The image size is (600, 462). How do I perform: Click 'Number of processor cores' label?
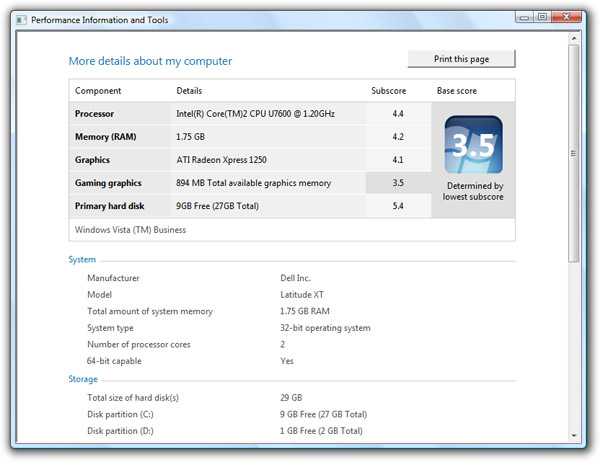point(139,344)
